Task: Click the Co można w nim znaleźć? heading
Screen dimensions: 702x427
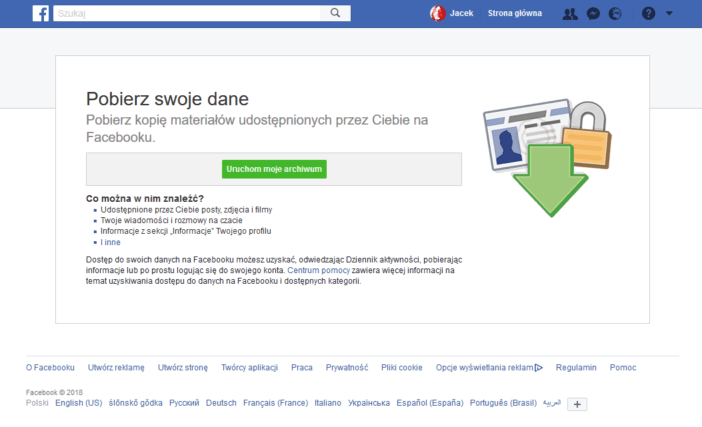Action: (x=145, y=198)
